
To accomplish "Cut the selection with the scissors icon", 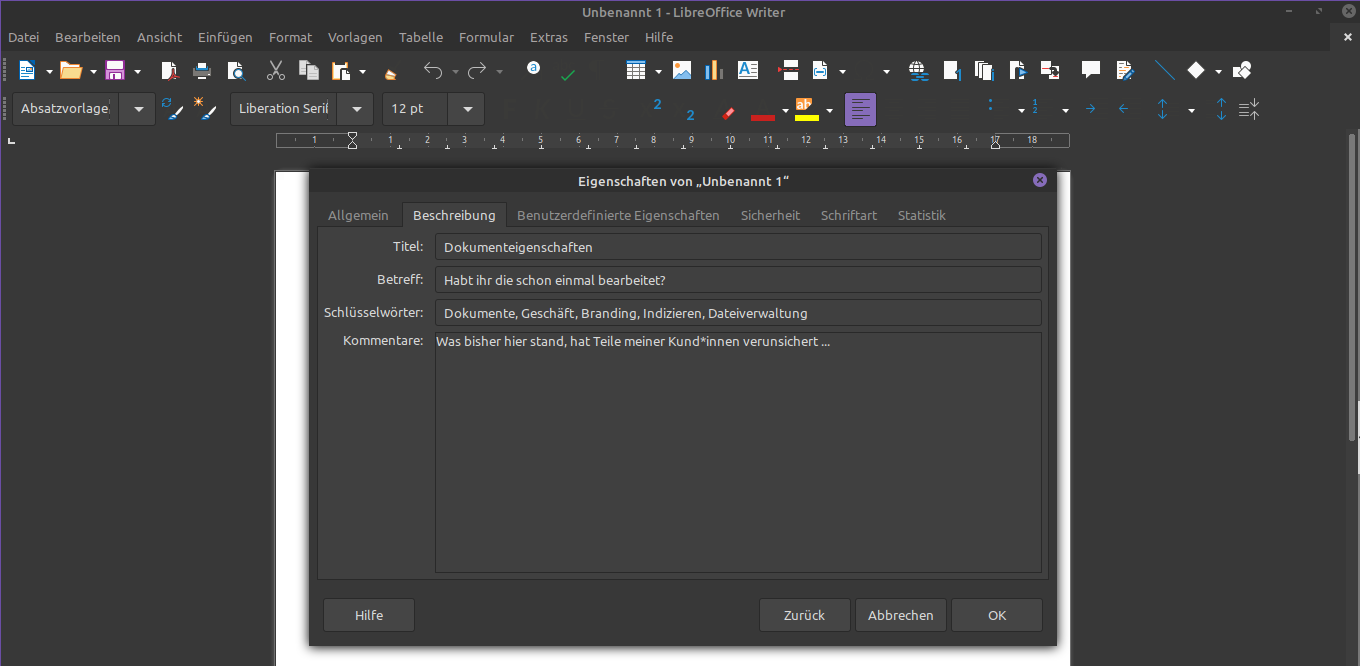I will pos(276,71).
